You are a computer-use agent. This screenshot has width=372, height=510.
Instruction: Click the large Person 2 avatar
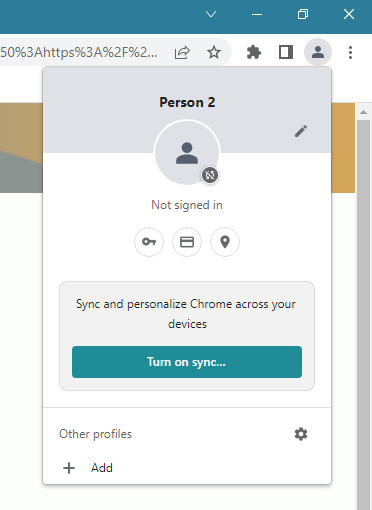(187, 153)
